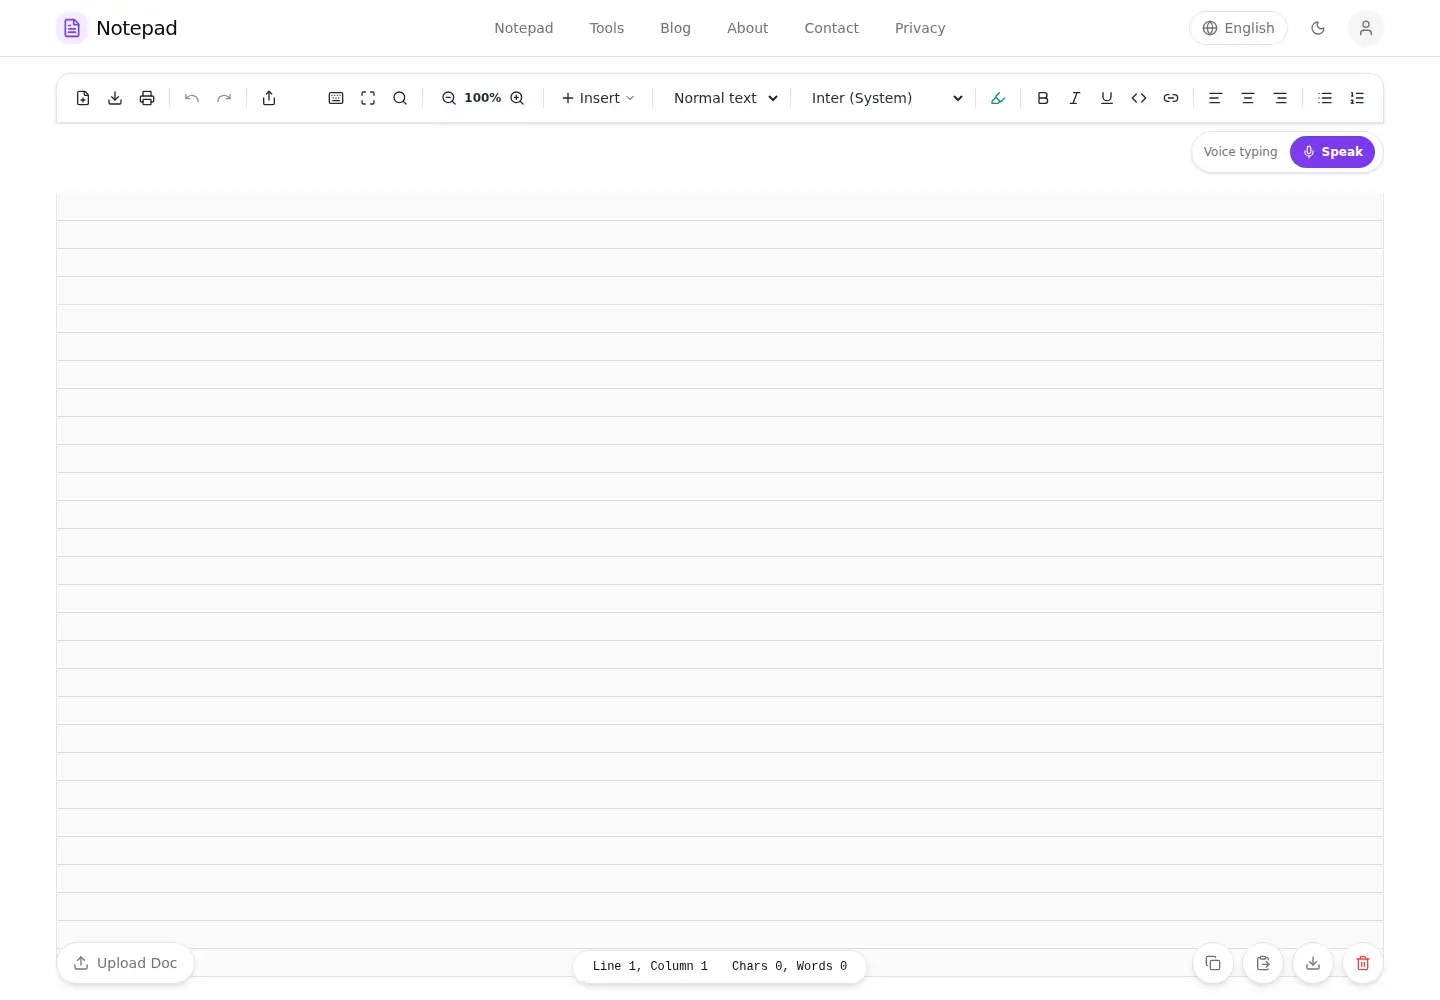
Task: Toggle italic formatting
Action: point(1075,98)
